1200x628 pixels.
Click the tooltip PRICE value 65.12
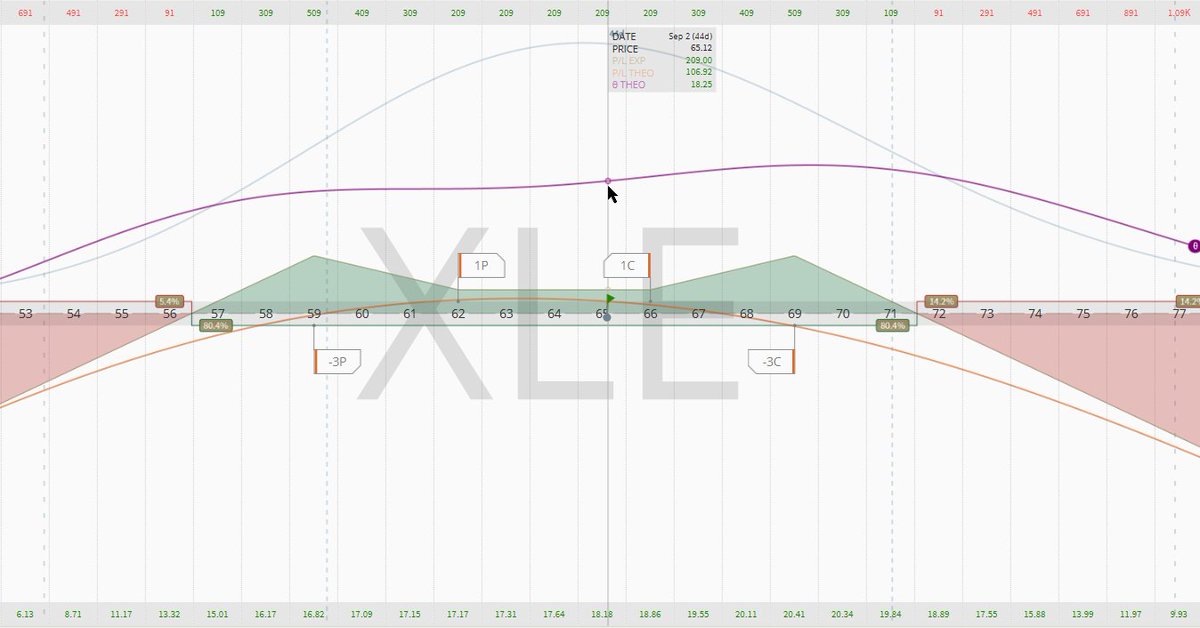click(700, 48)
